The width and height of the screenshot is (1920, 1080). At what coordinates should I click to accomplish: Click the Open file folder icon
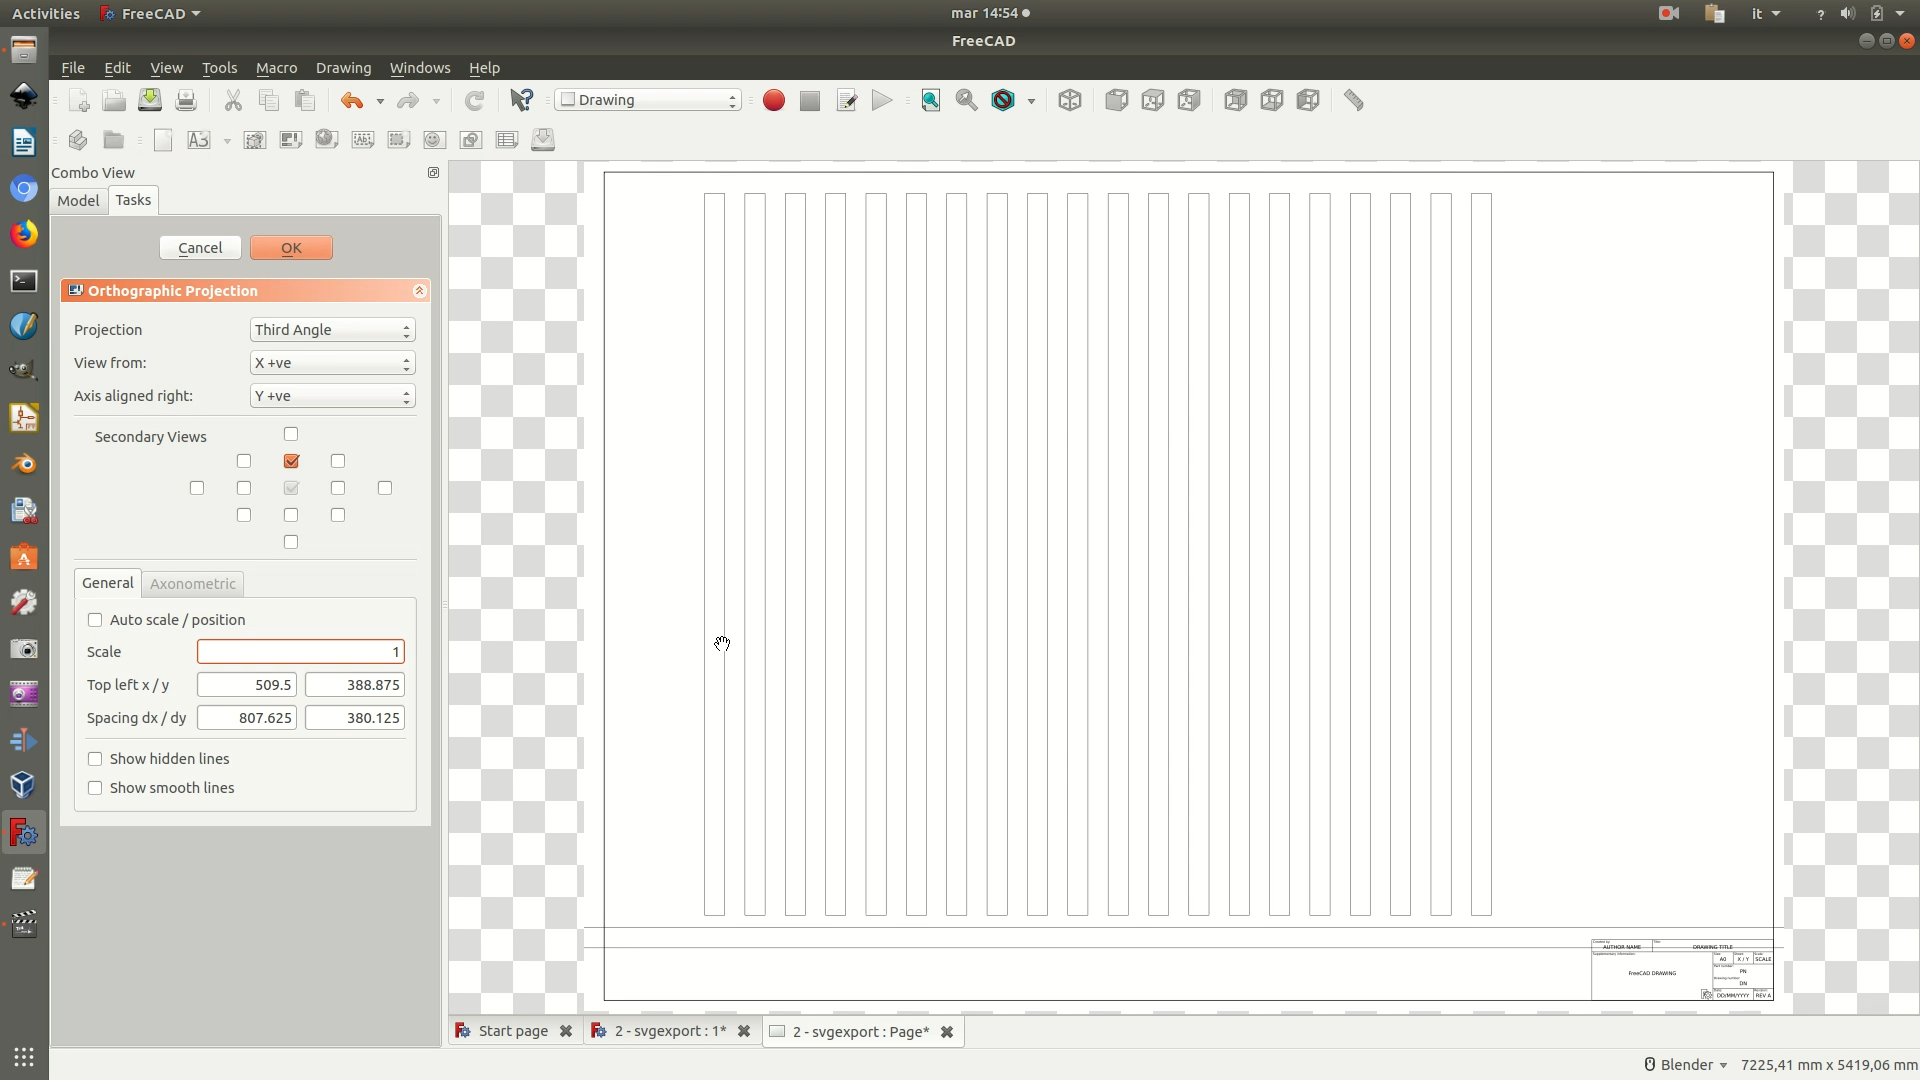[114, 100]
